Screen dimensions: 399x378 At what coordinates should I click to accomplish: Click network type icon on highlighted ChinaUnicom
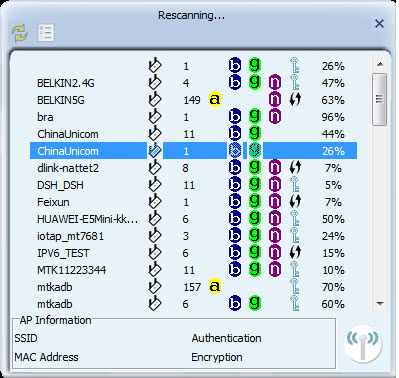[x=154, y=150]
